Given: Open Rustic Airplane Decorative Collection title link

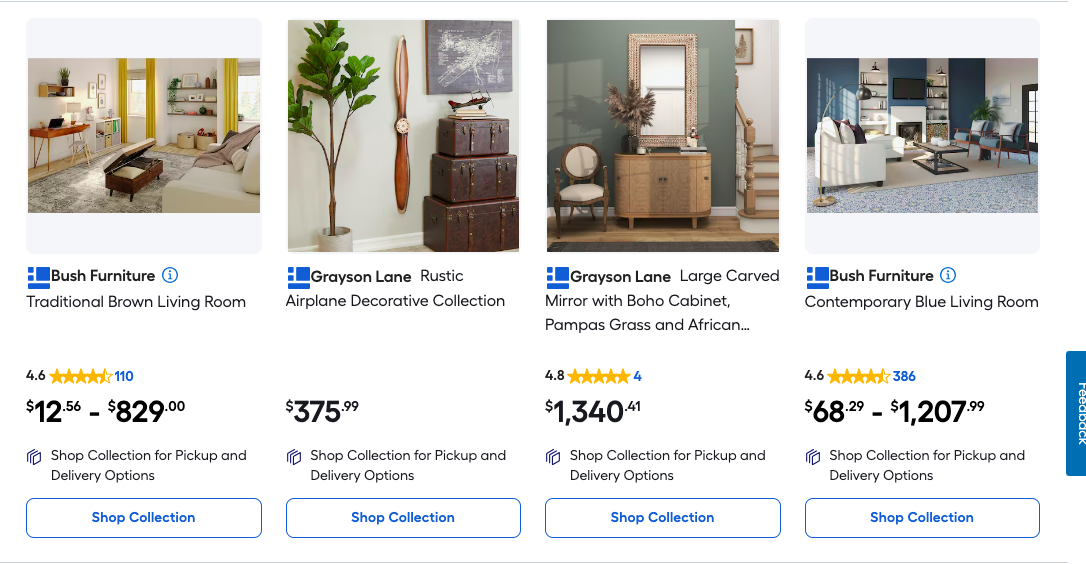Looking at the screenshot, I should [395, 301].
